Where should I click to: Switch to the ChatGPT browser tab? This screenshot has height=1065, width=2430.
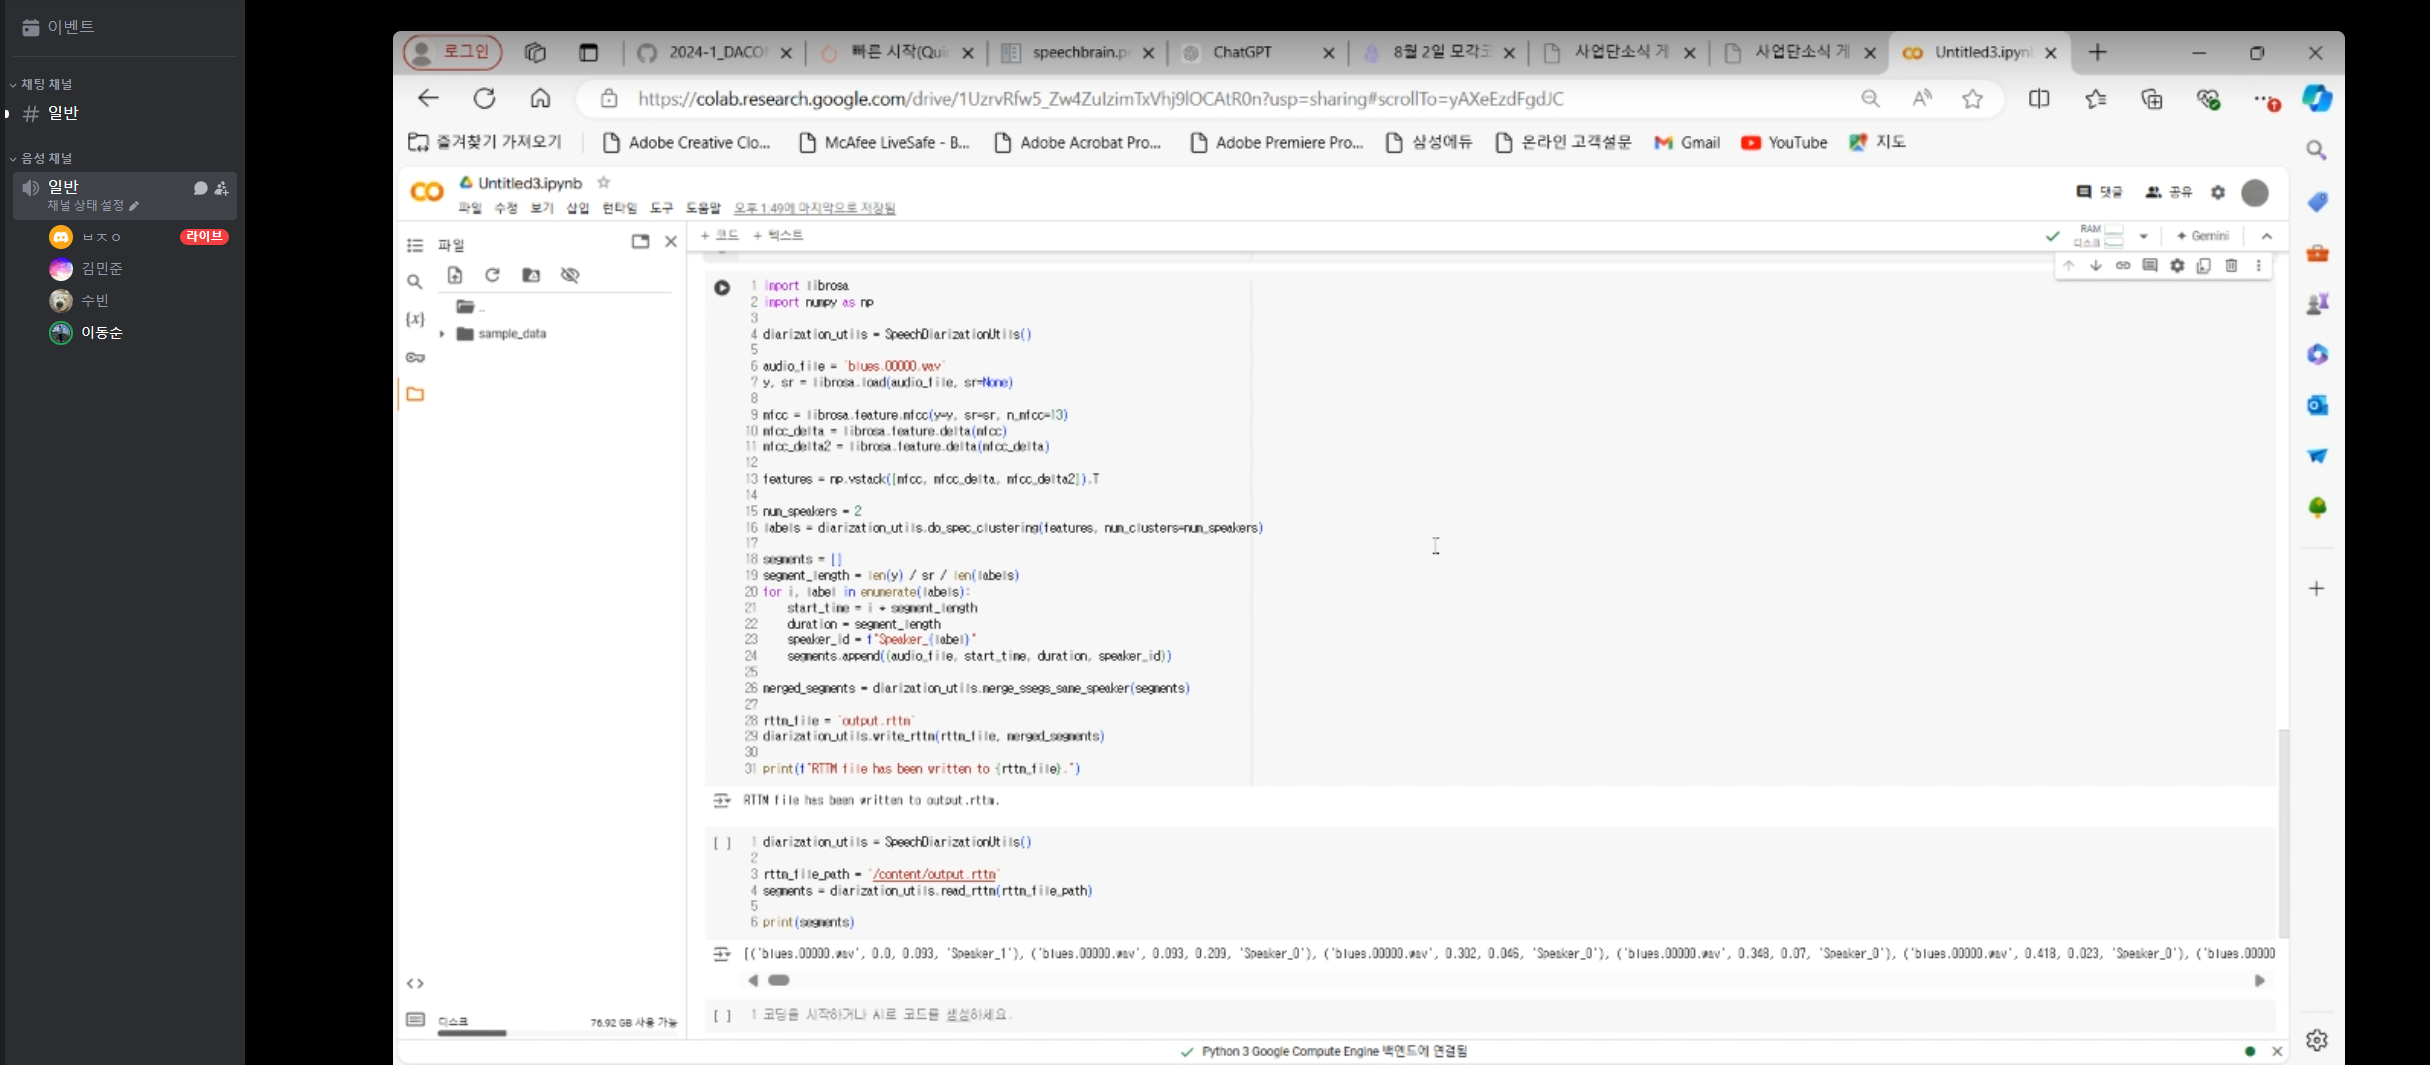pos(1245,52)
